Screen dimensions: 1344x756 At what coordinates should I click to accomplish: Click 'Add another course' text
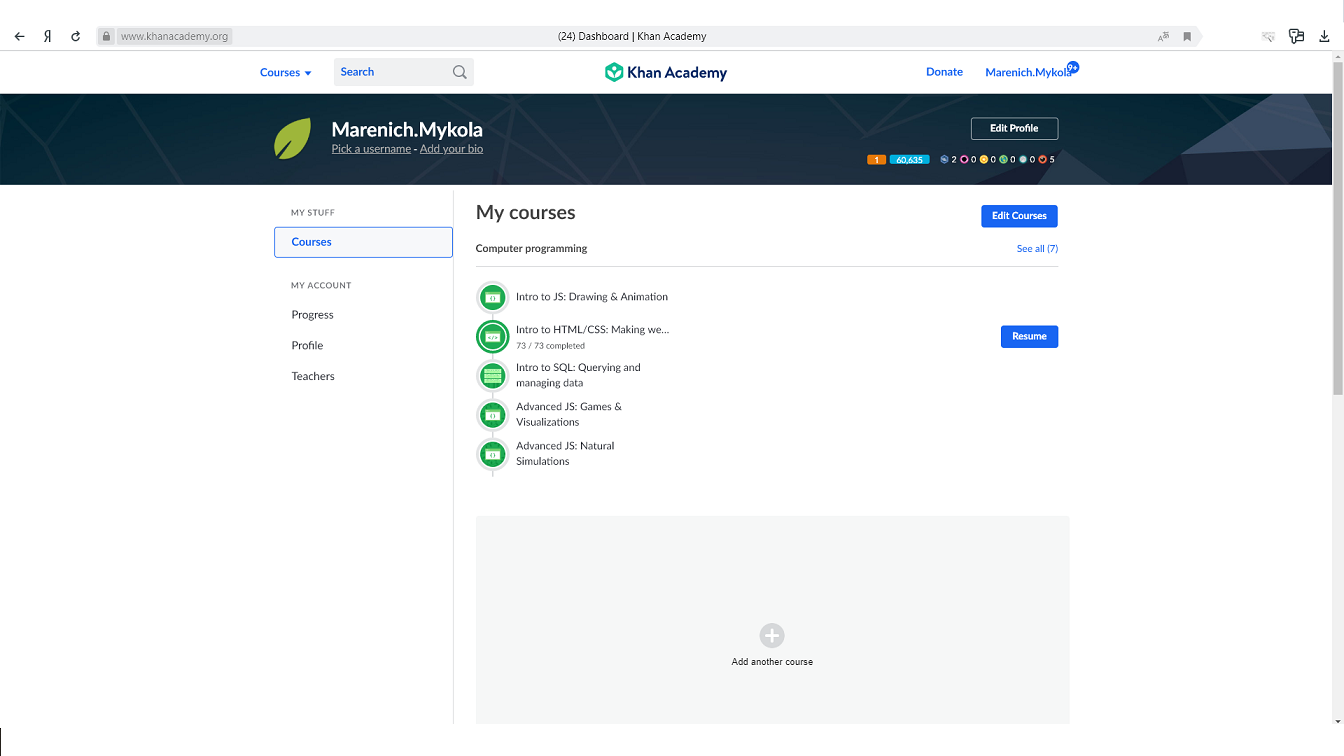pos(772,662)
